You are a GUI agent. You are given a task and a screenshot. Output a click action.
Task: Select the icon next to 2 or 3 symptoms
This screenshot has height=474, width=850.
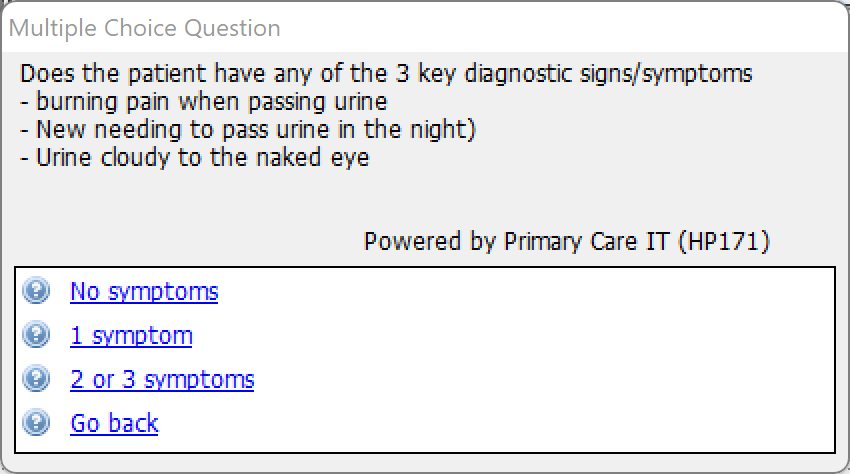(x=36, y=379)
